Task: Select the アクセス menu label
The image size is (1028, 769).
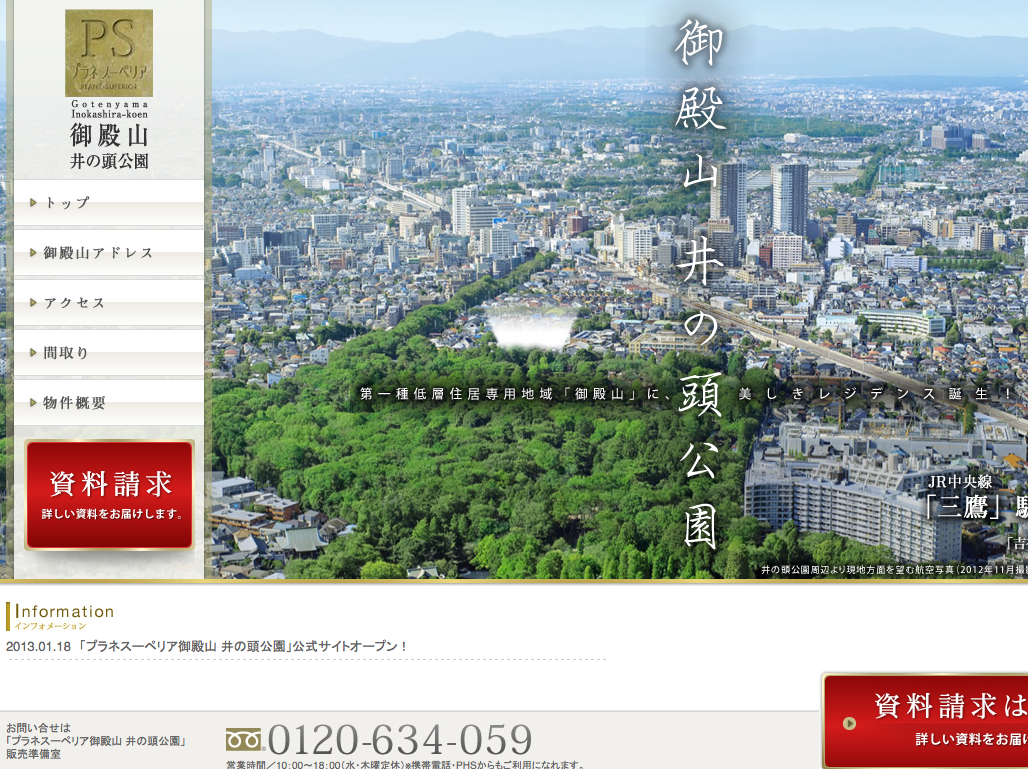Action: pos(74,303)
